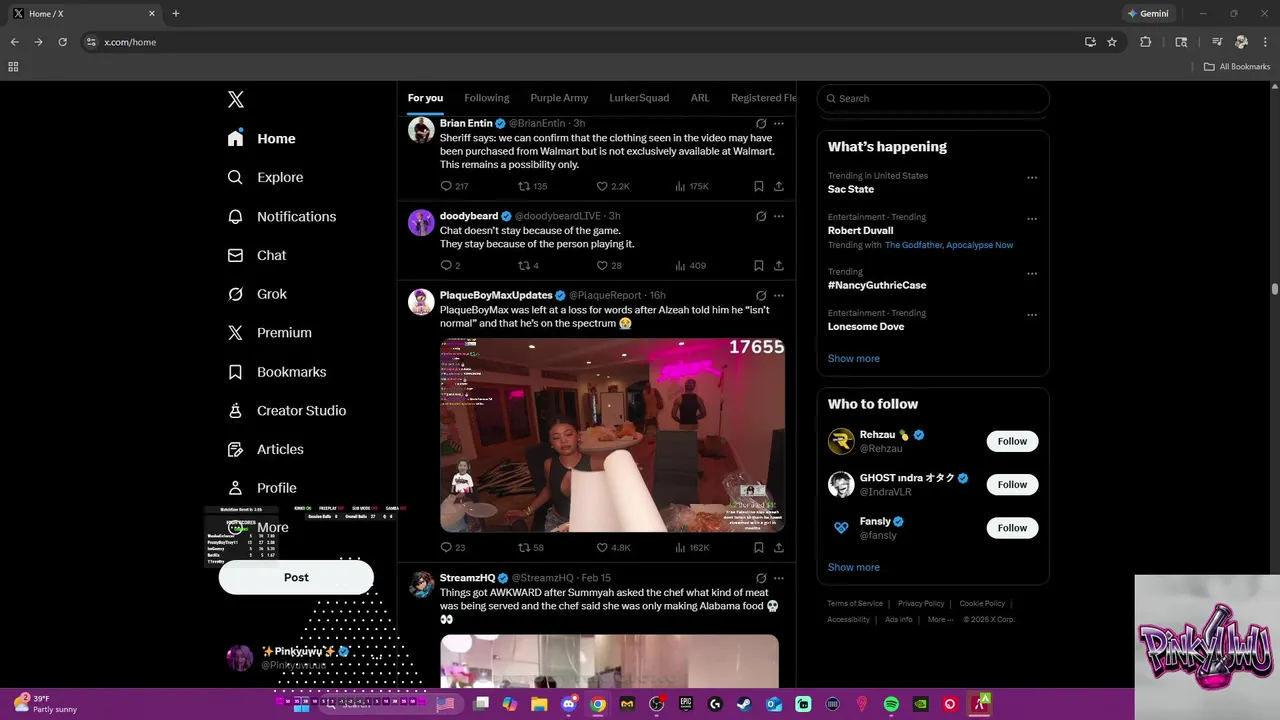Image resolution: width=1280 pixels, height=720 pixels.
Task: Bookmark this page with the star icon
Action: point(1112,42)
